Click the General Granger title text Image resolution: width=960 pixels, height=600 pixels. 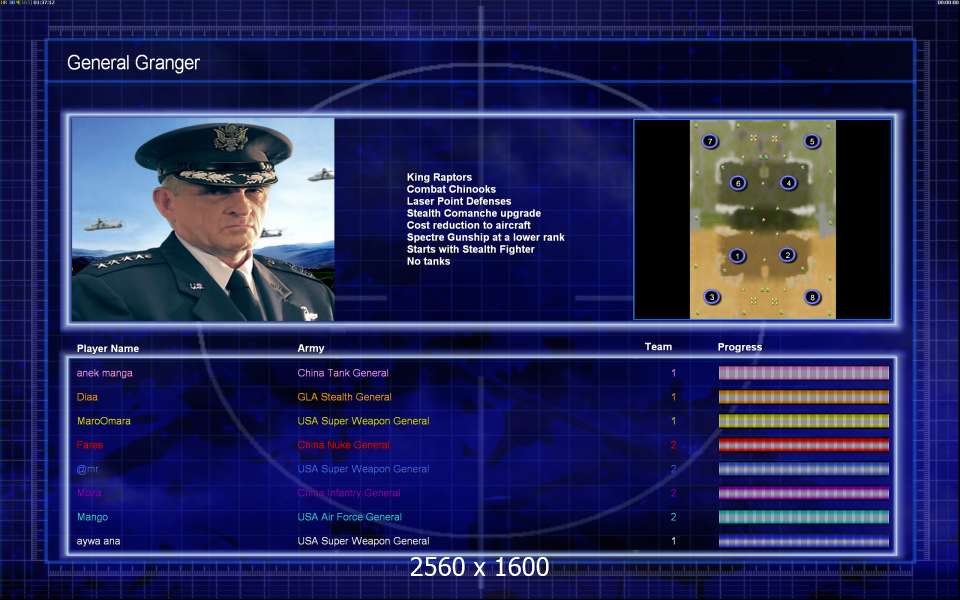pos(133,62)
